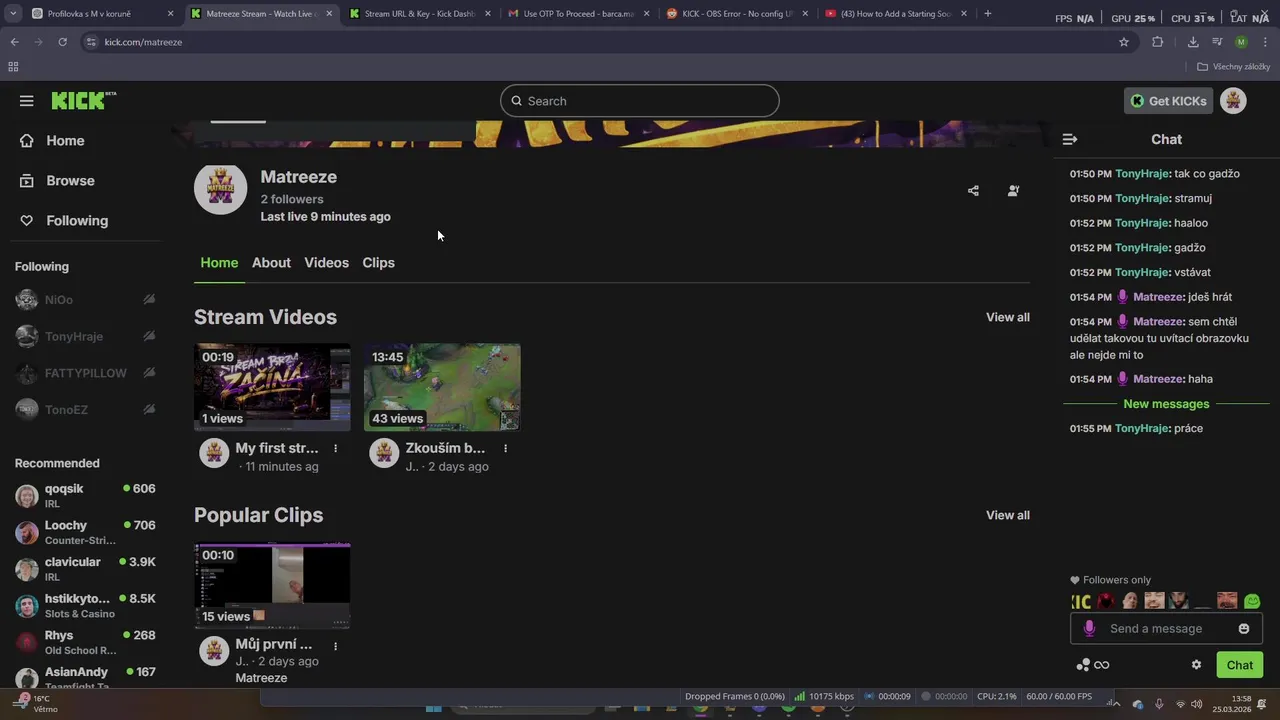Open a new browser tab
This screenshot has width=1280, height=720.
(988, 14)
